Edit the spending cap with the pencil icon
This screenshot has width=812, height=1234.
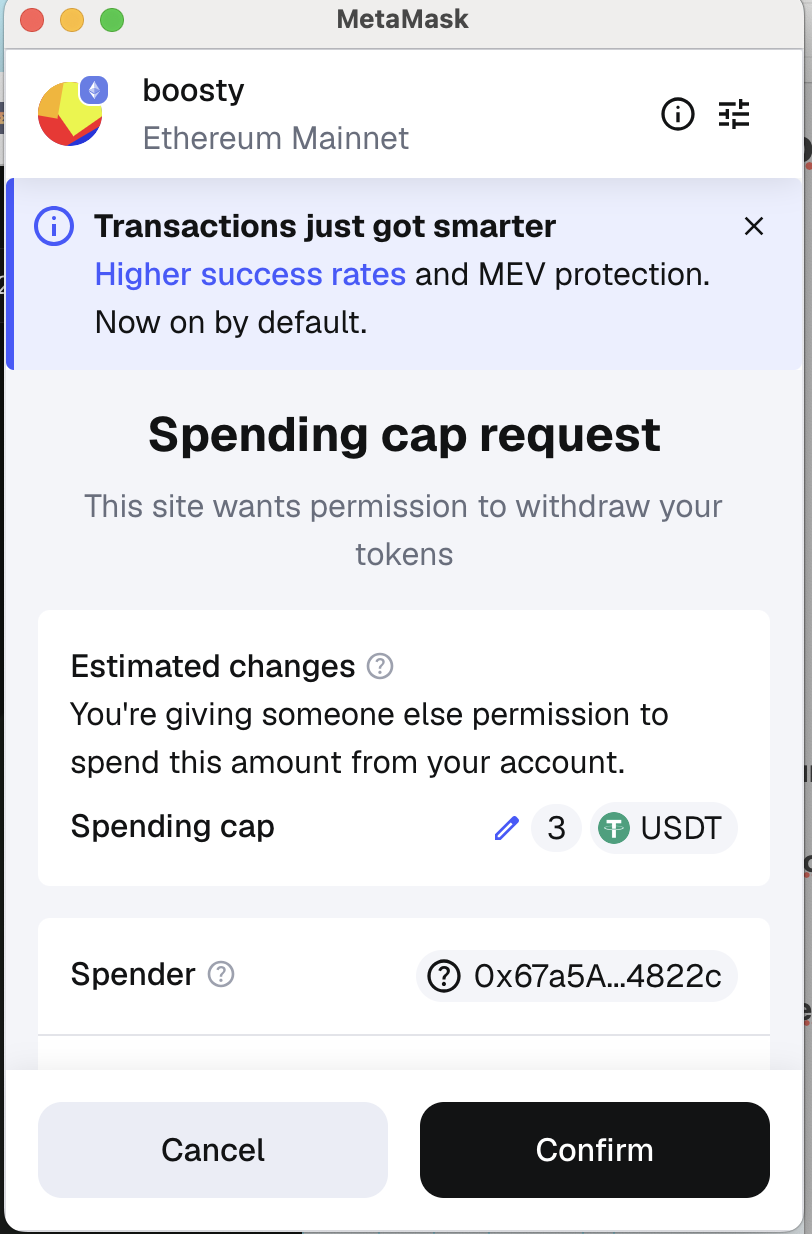pos(507,828)
